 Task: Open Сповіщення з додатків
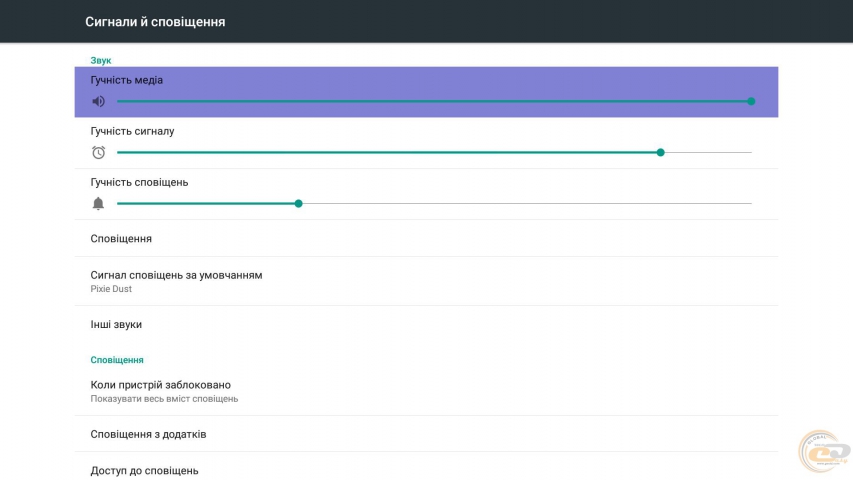point(148,434)
